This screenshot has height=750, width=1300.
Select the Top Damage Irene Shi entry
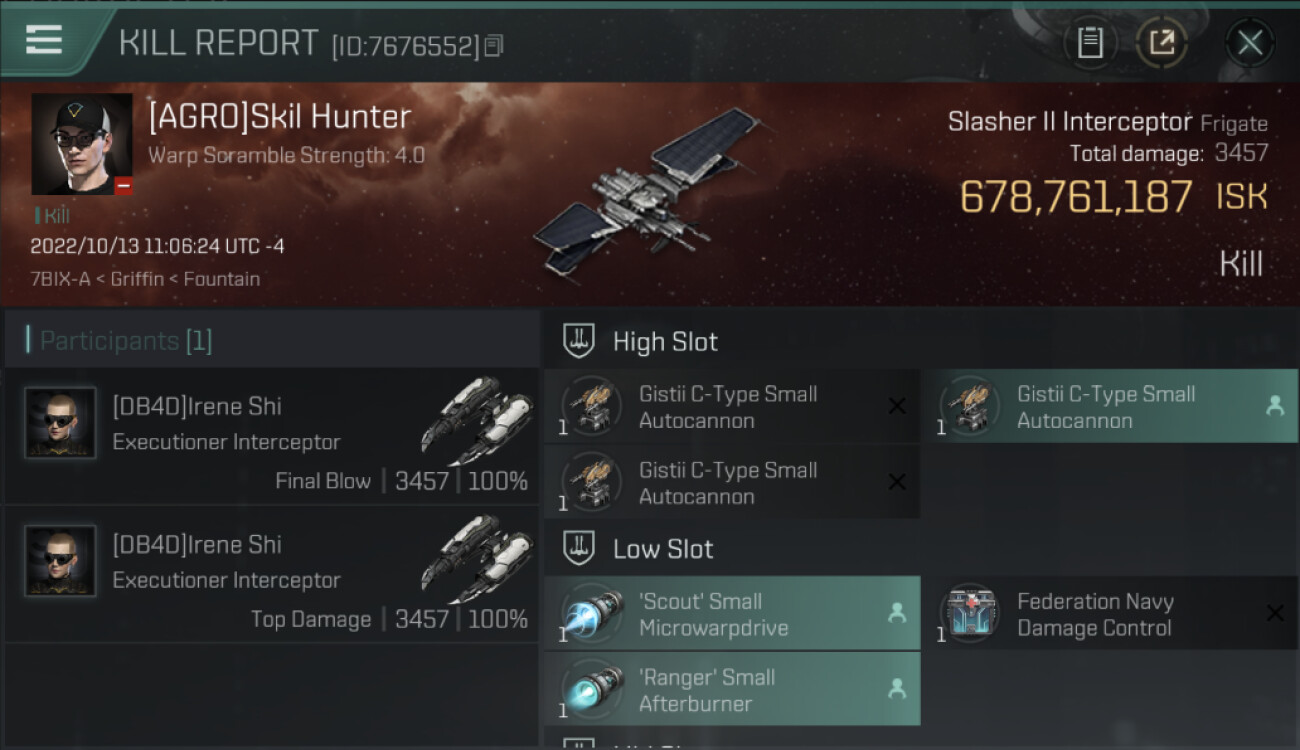pos(272,575)
